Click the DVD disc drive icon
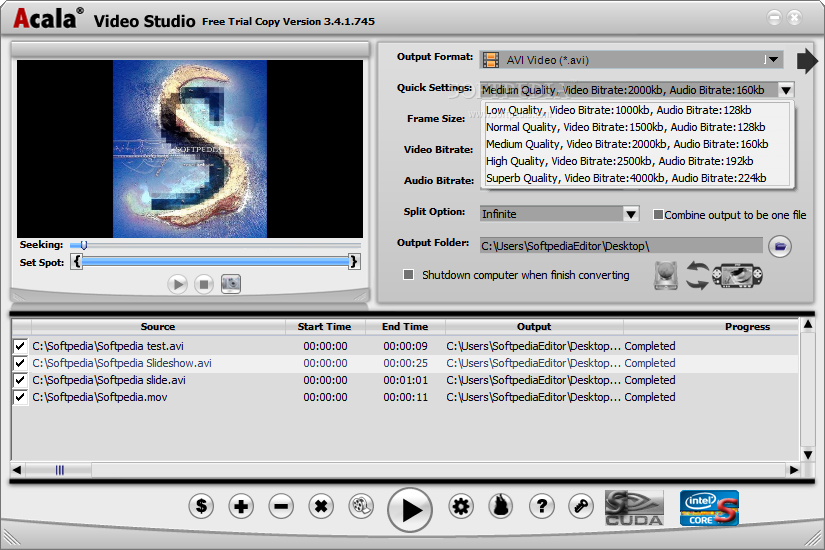825x550 pixels. [x=666, y=275]
